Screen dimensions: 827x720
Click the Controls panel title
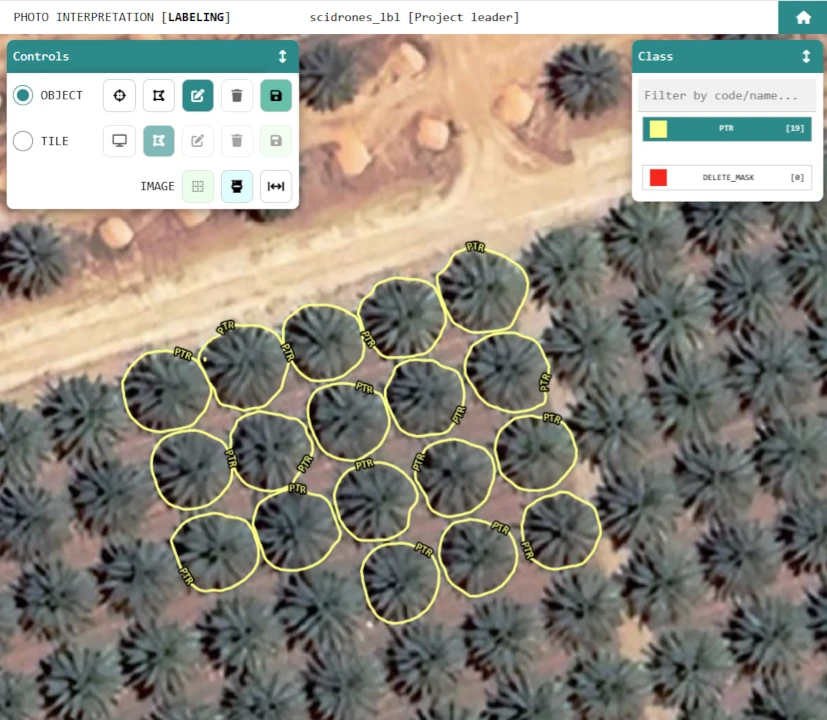click(x=41, y=56)
